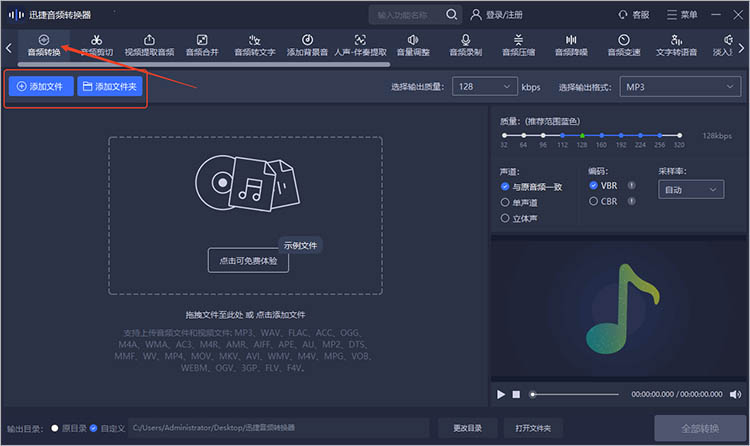Expand output format MP3 dropdown
This screenshot has height=446, width=750.
coord(680,87)
